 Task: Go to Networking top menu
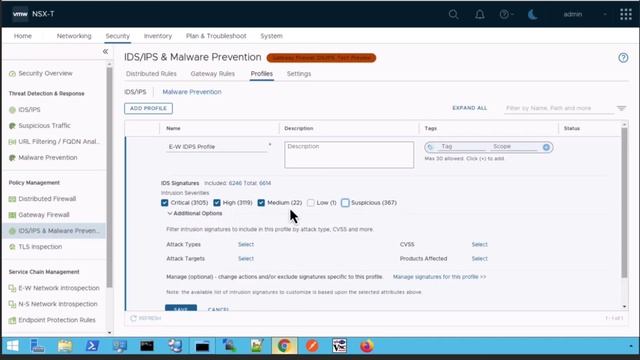pos(74,36)
